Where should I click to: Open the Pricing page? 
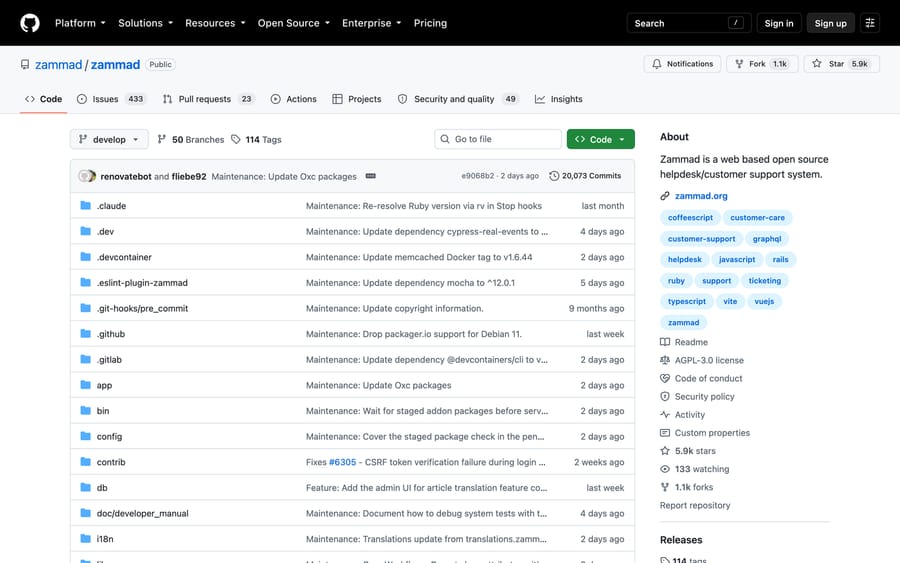[x=430, y=23]
